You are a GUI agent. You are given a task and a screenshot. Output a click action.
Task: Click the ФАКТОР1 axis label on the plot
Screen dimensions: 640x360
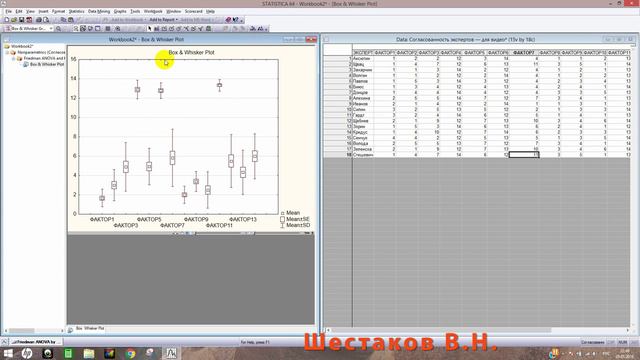click(102, 219)
